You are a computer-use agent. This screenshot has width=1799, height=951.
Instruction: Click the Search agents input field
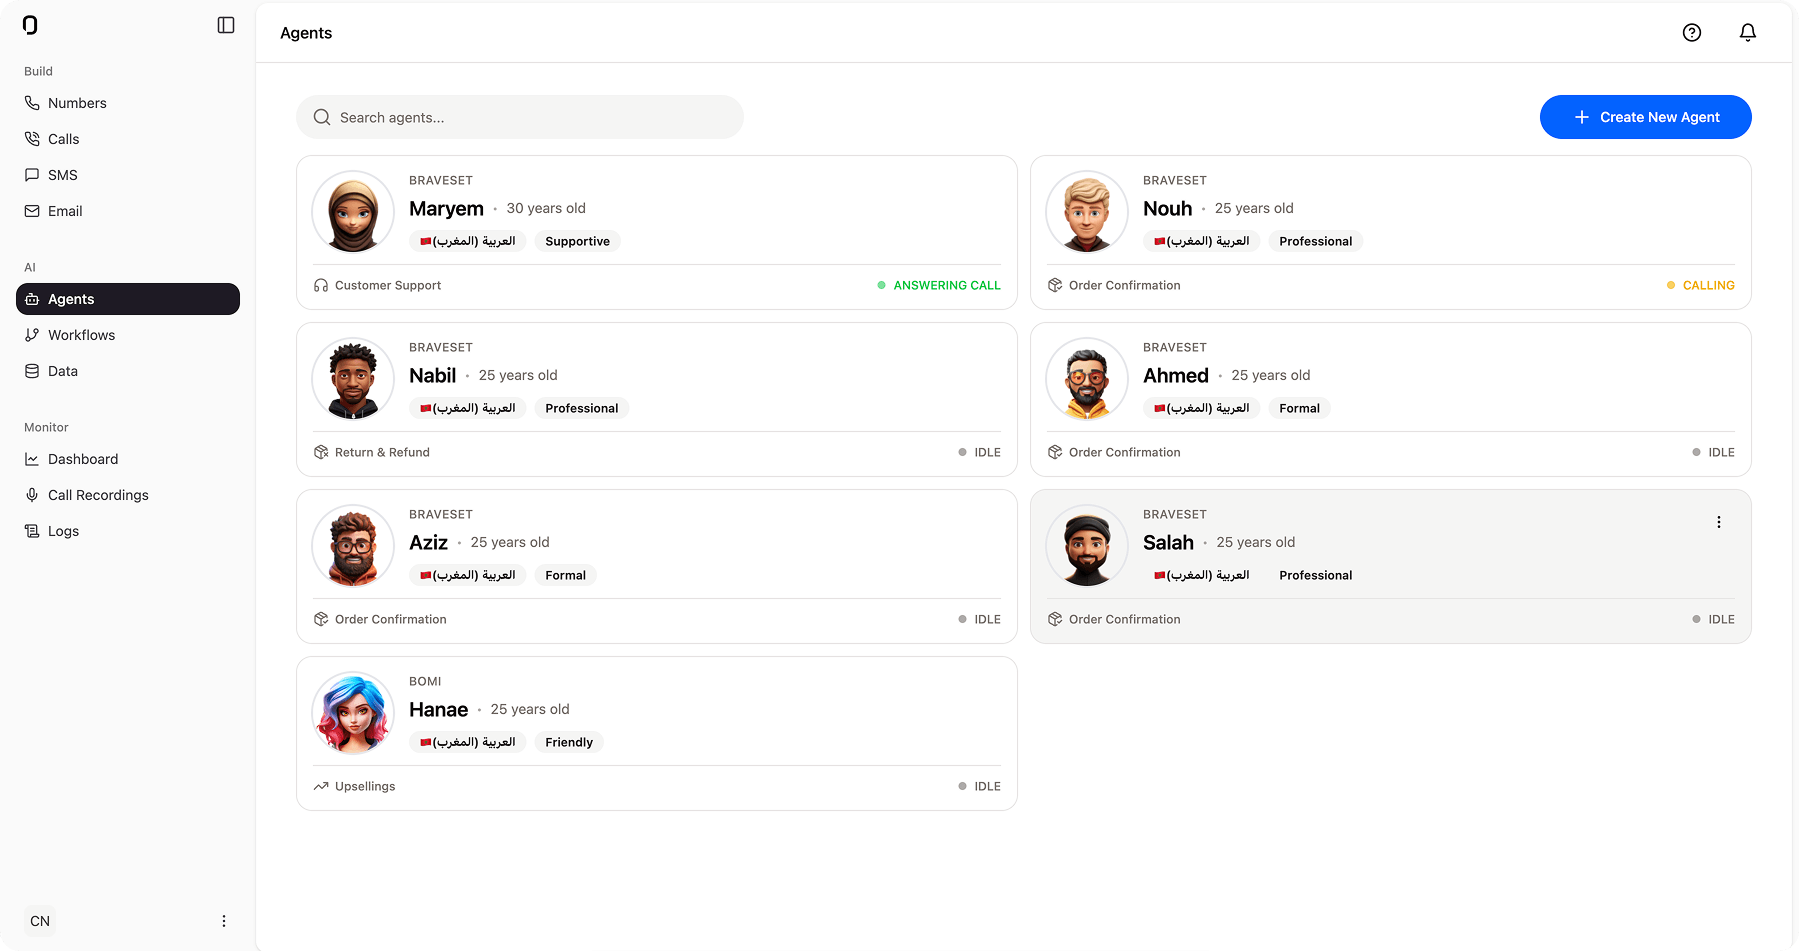(519, 117)
